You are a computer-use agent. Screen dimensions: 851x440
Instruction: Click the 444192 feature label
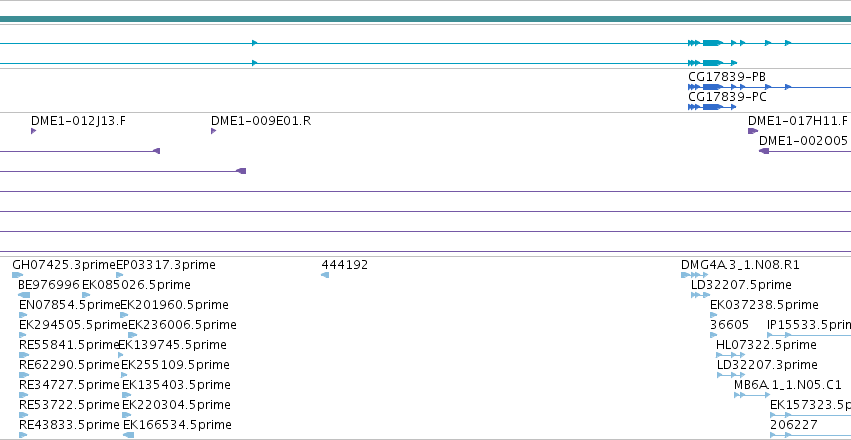(x=345, y=265)
